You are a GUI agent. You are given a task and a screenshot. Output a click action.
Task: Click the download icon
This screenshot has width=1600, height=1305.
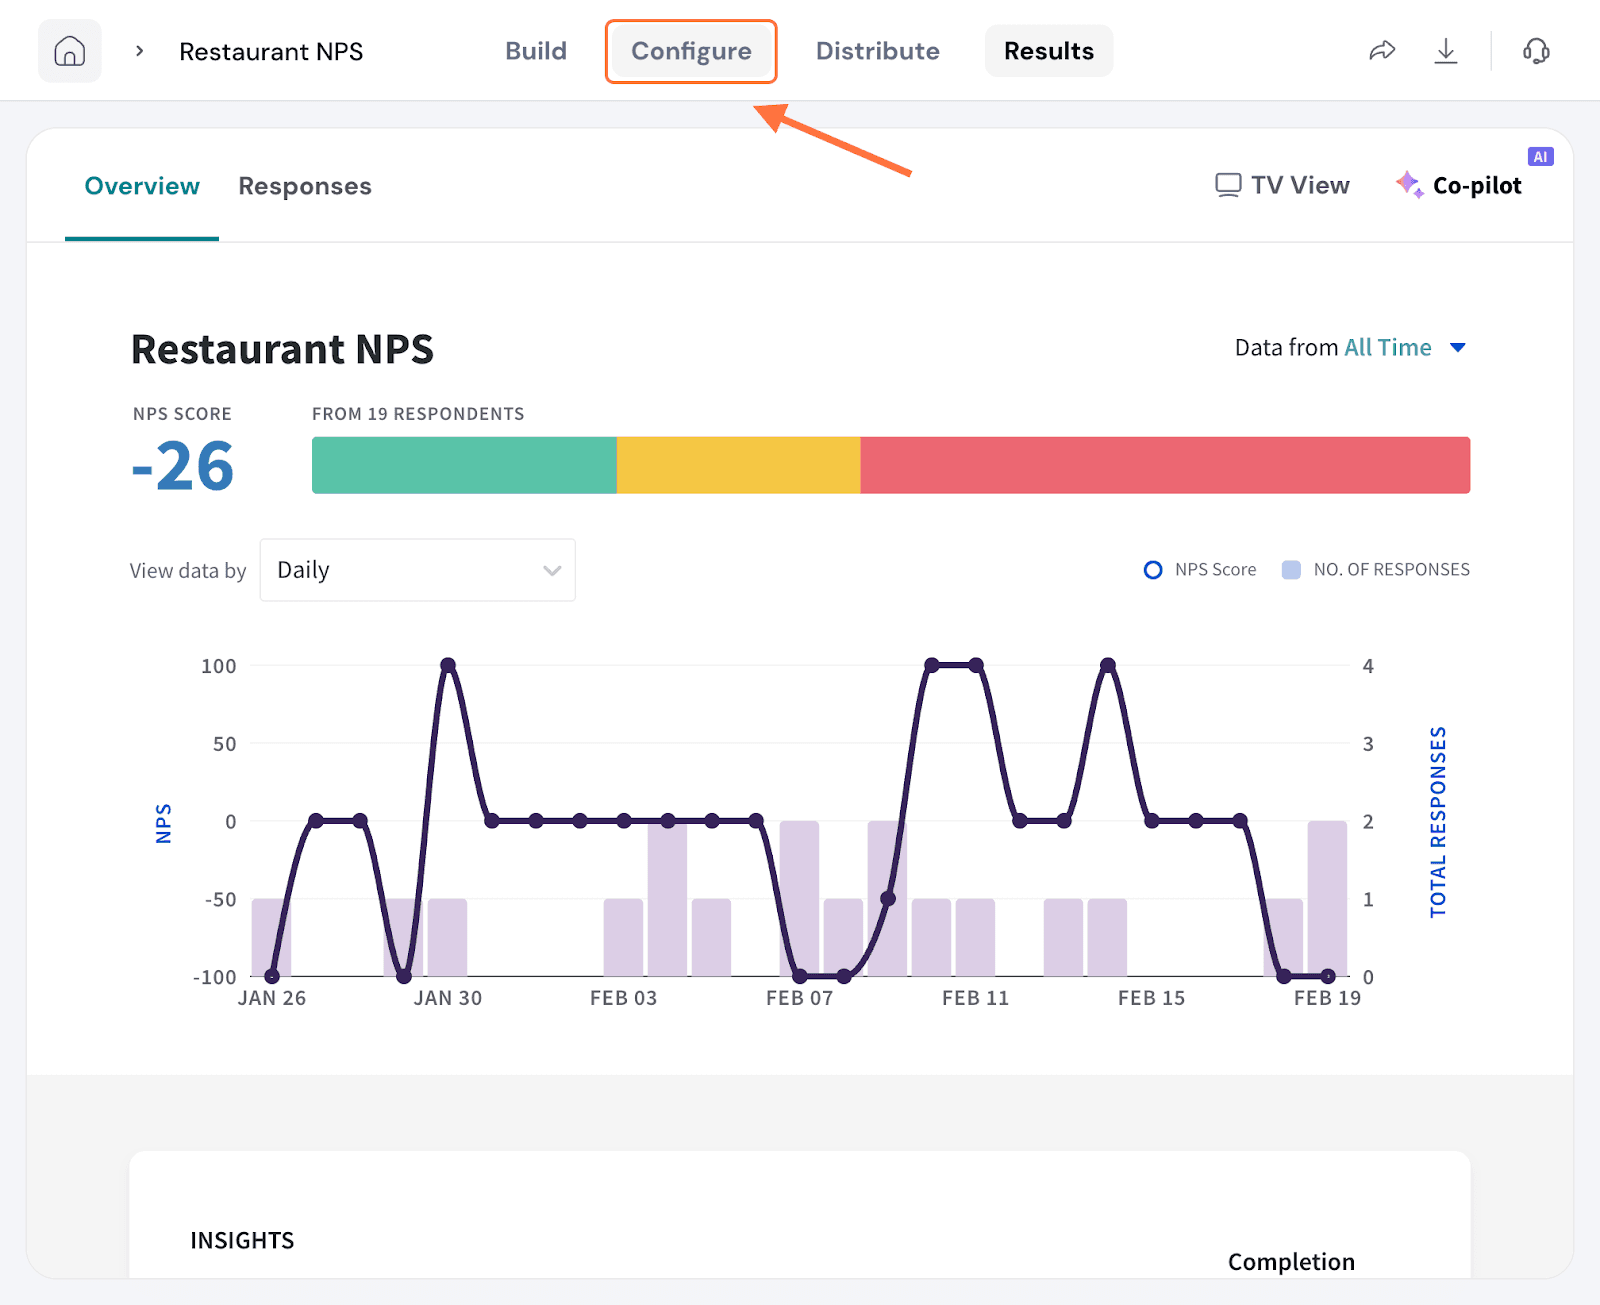[x=1446, y=51]
